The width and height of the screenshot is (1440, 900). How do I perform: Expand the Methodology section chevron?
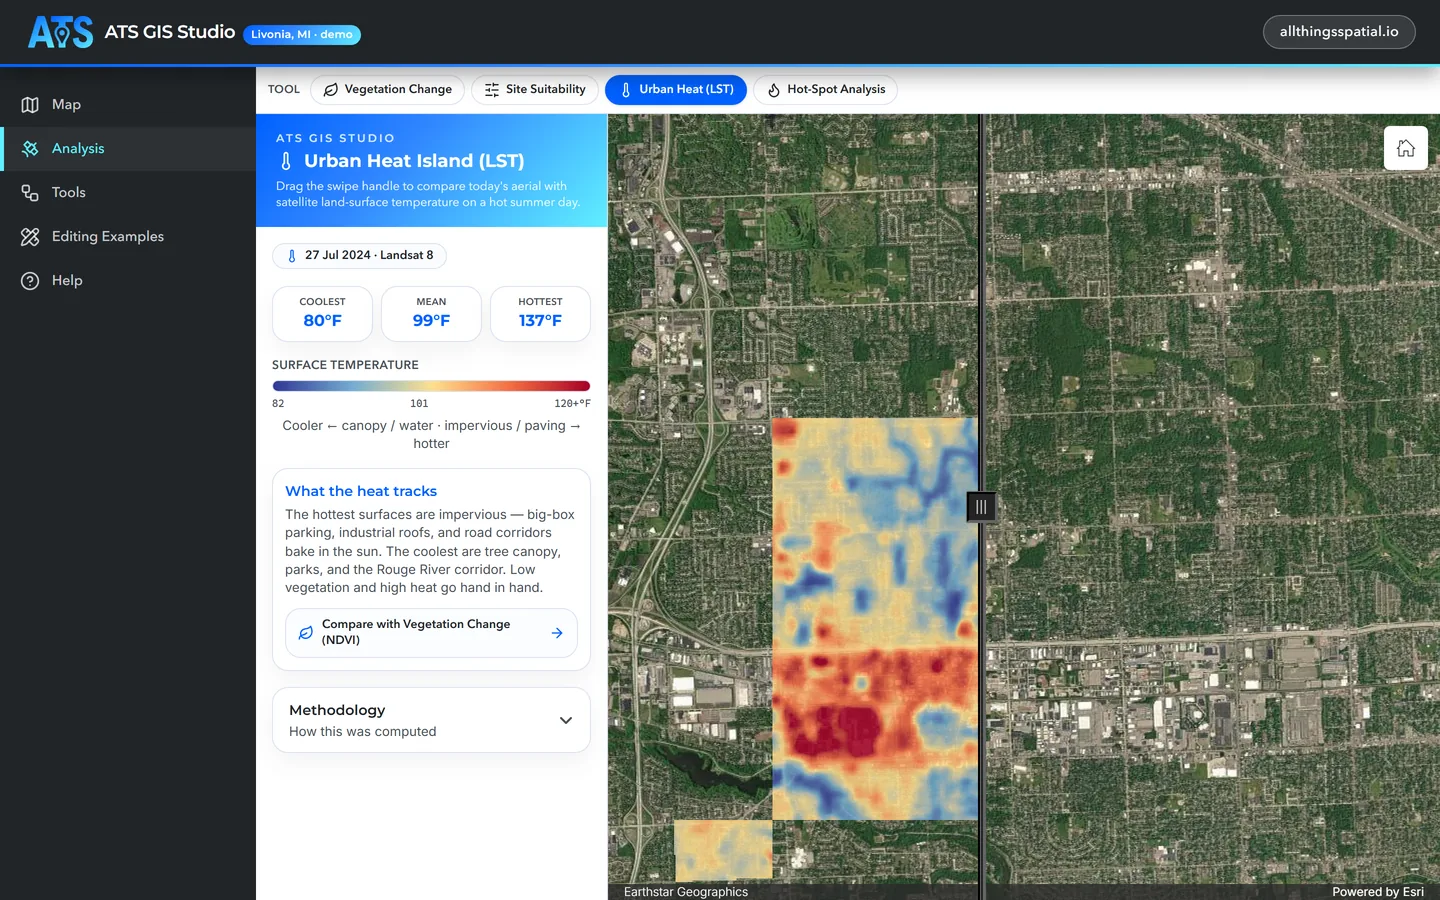(x=566, y=720)
